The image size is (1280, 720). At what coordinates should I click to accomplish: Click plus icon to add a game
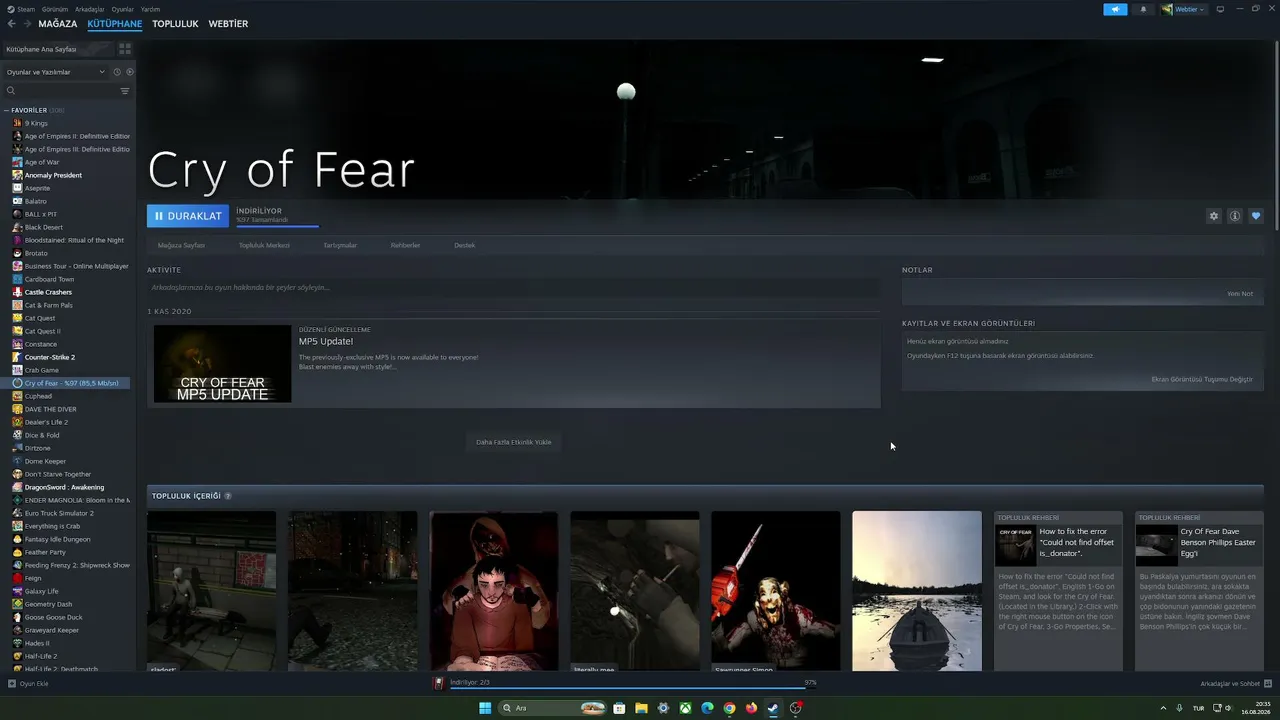tap(12, 684)
